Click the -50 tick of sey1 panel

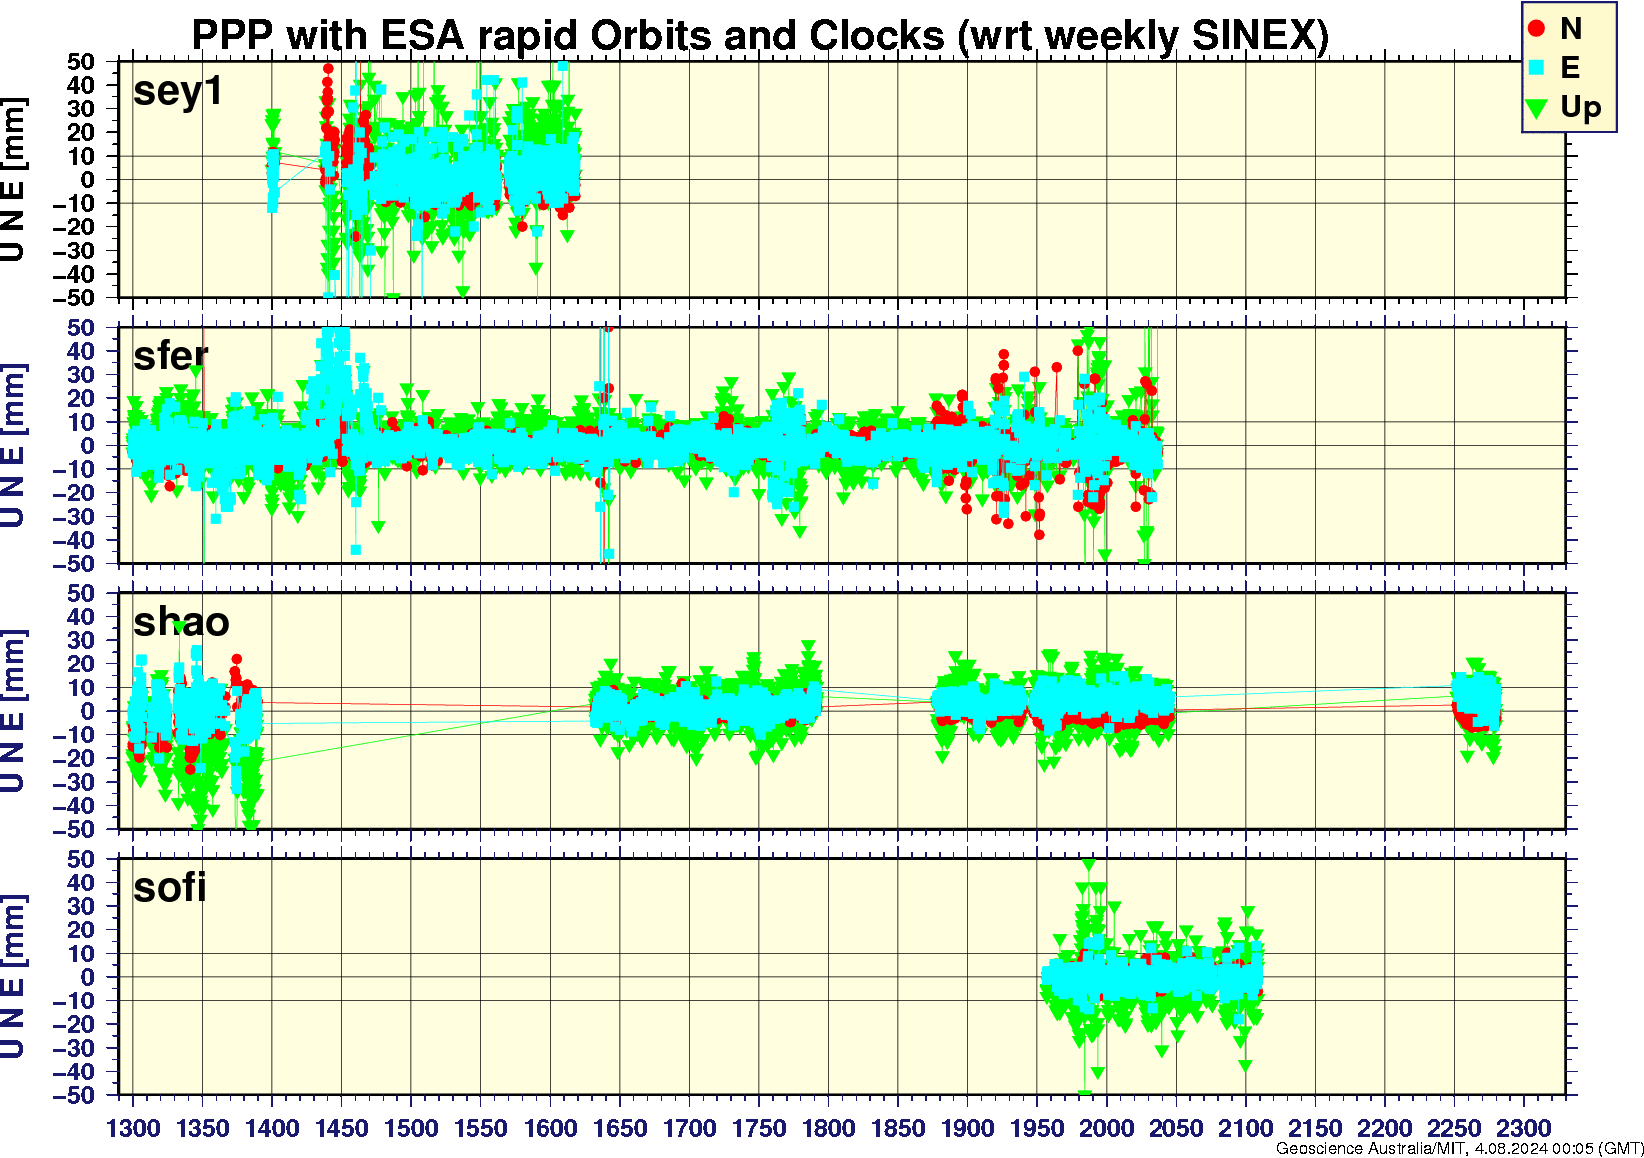pyautogui.click(x=76, y=298)
